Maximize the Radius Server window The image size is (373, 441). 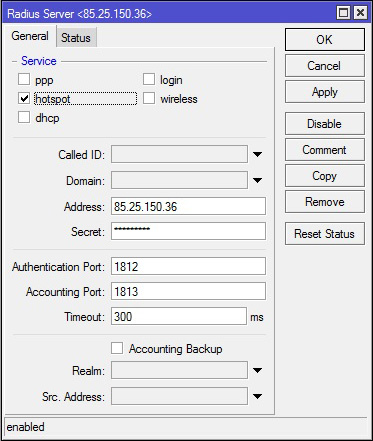pyautogui.click(x=343, y=13)
